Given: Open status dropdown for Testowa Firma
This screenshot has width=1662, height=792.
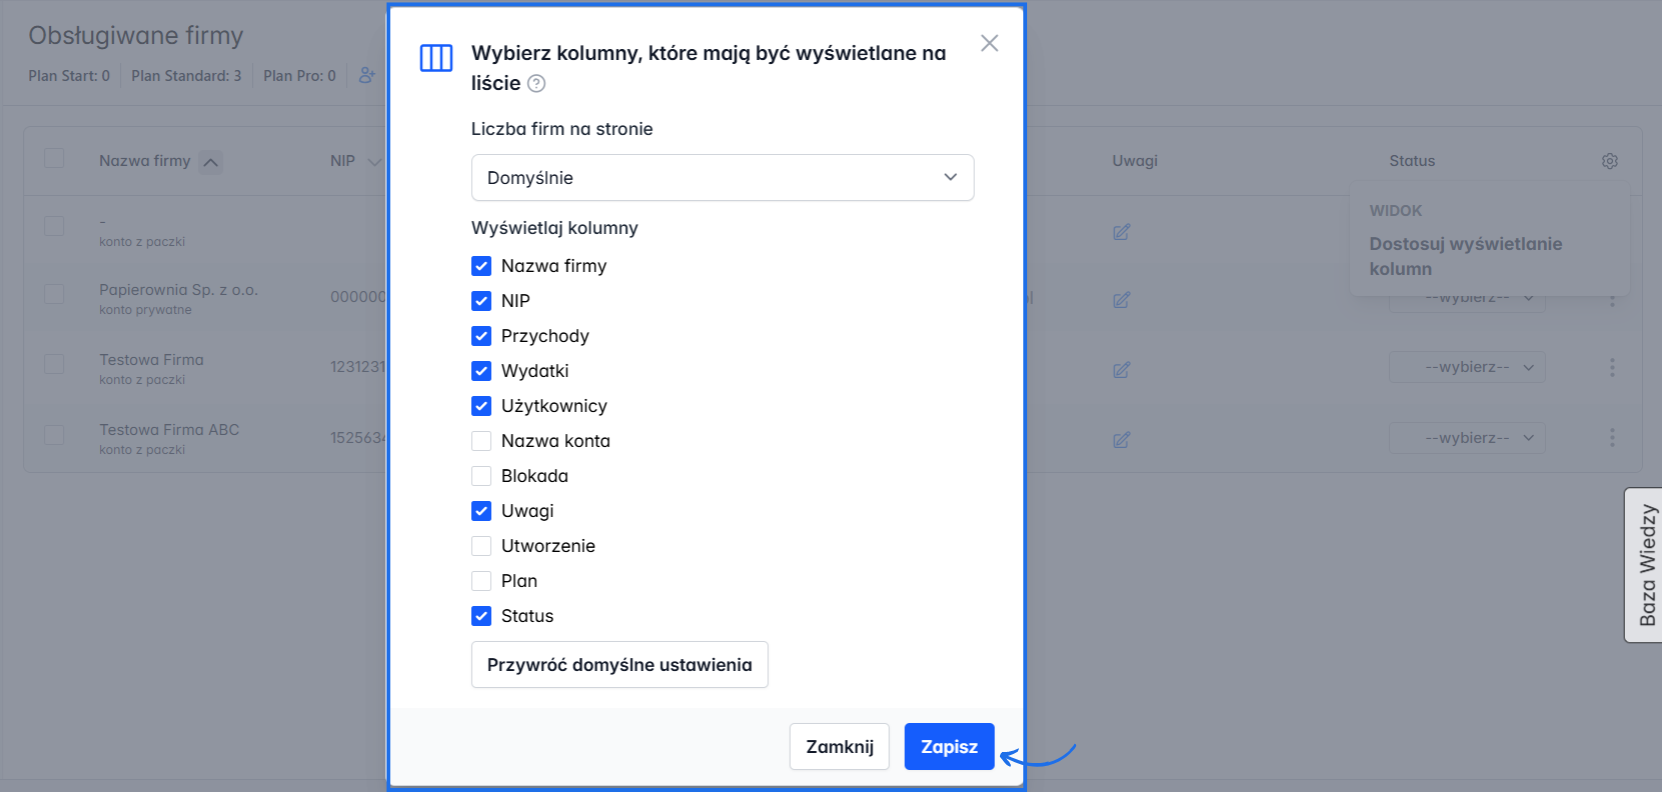Looking at the screenshot, I should click(x=1467, y=367).
